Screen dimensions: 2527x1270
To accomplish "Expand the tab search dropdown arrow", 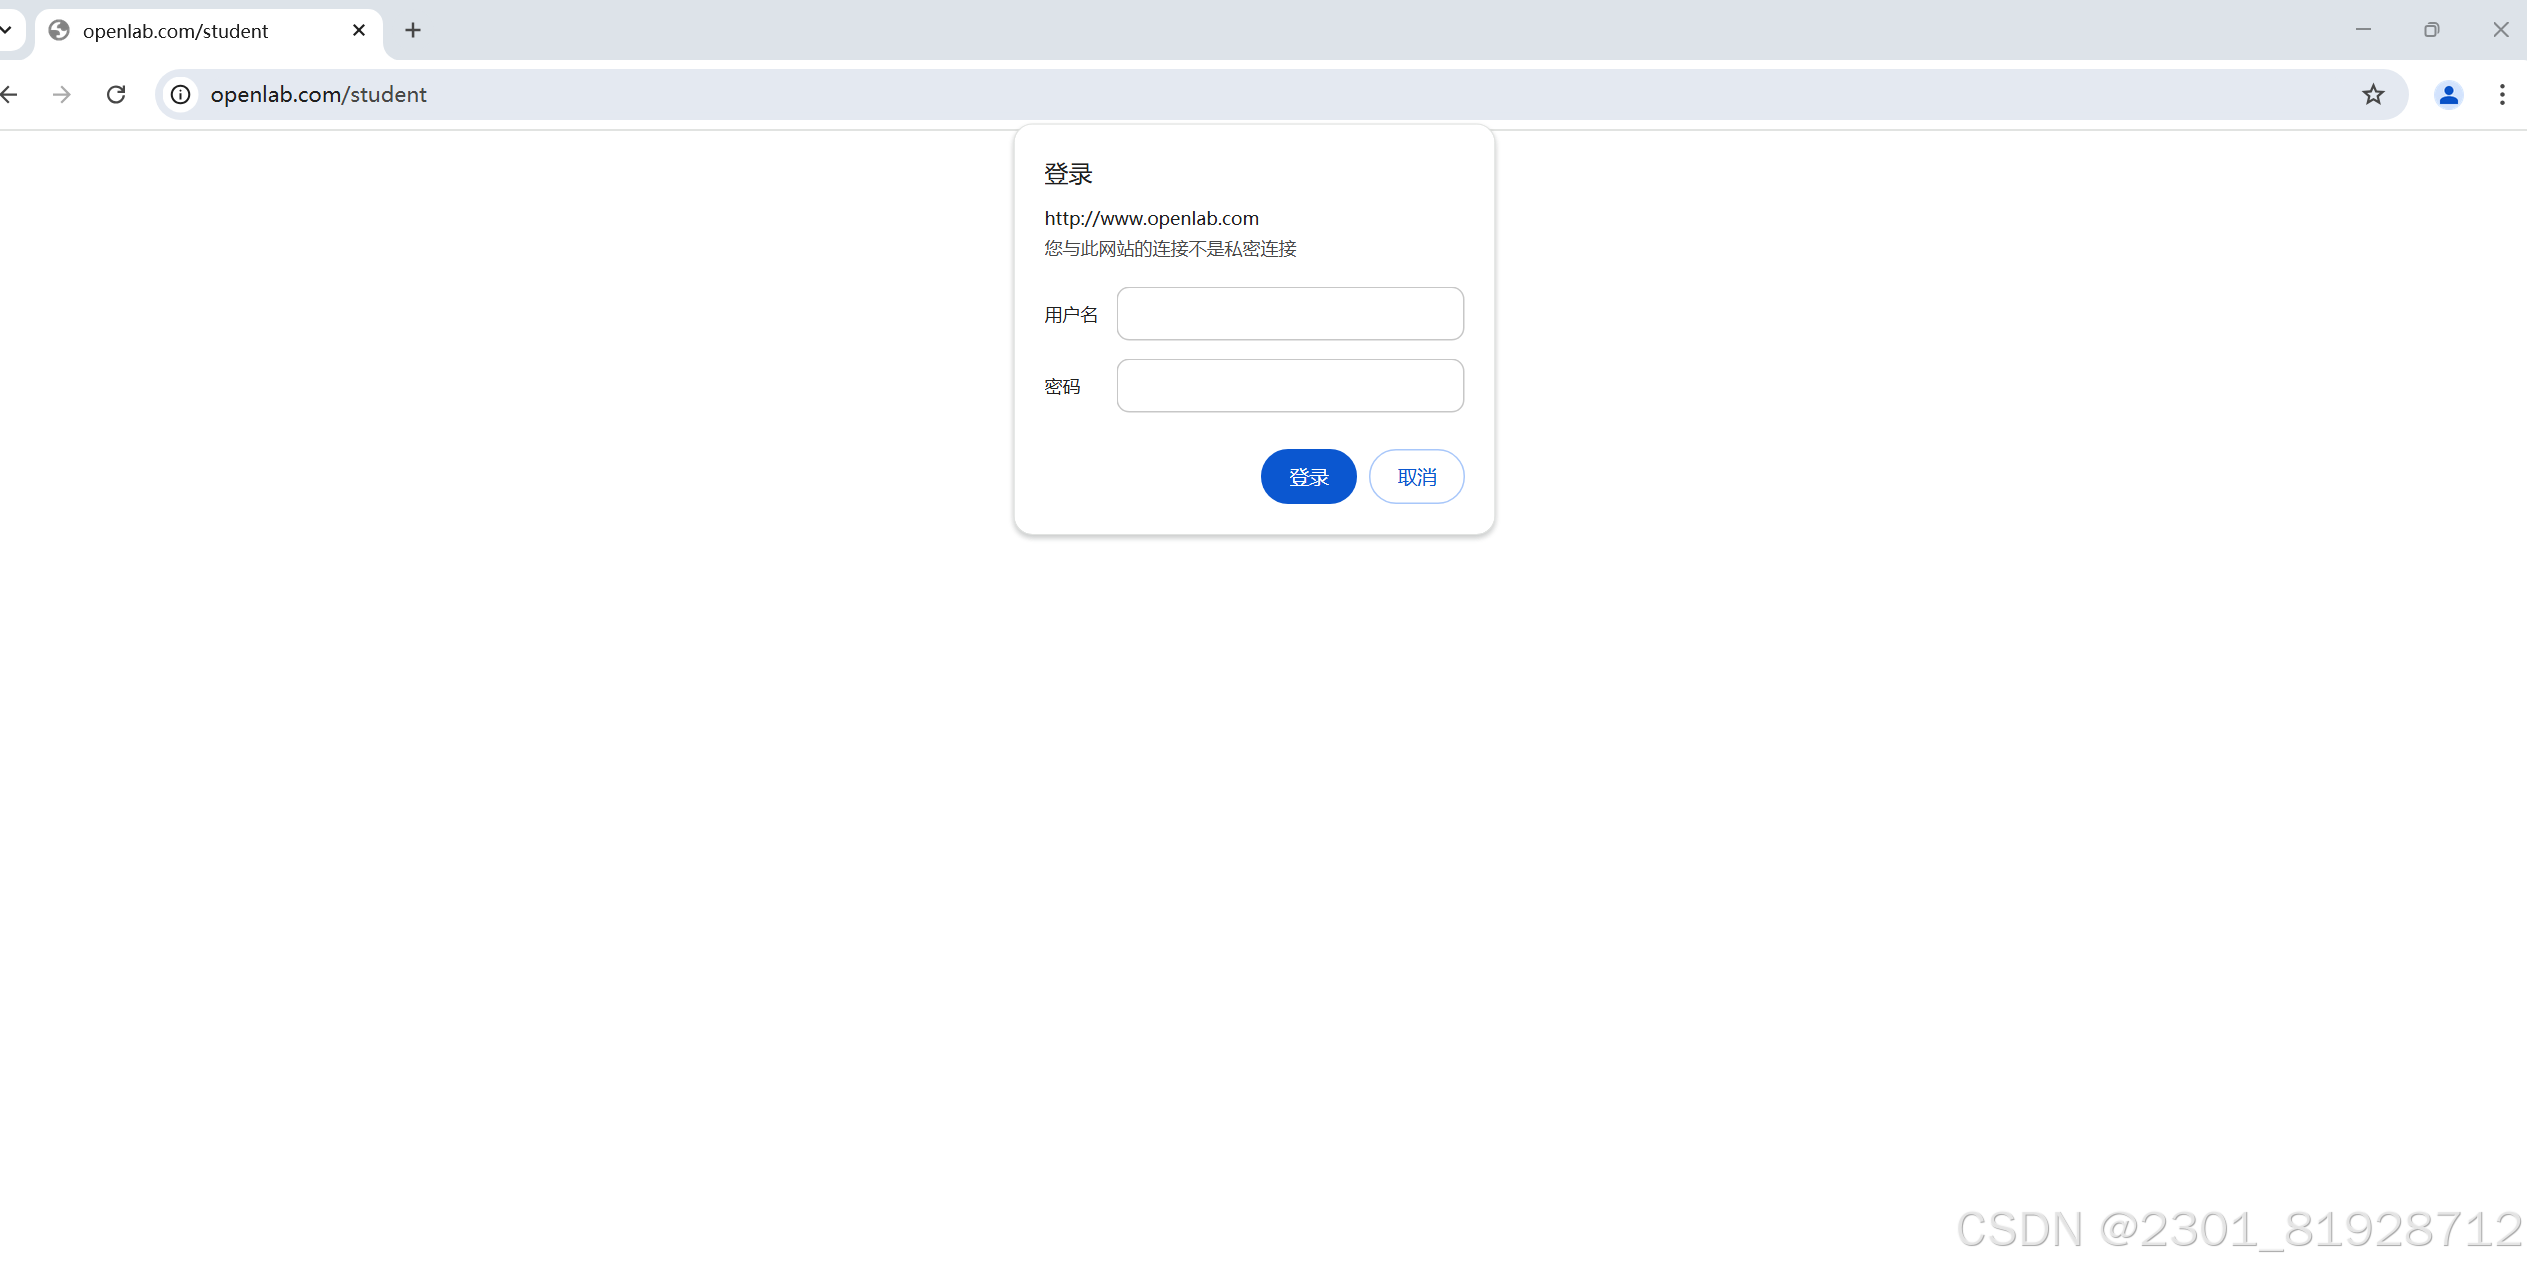I will 6,30.
